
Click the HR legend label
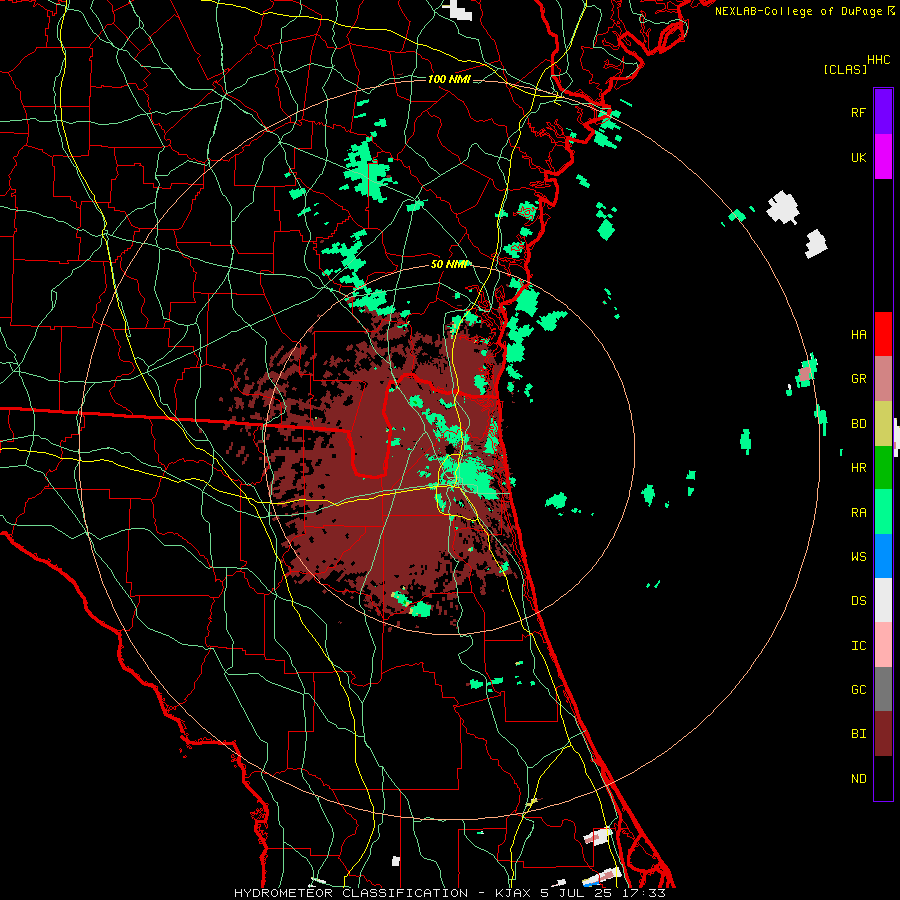click(x=859, y=468)
